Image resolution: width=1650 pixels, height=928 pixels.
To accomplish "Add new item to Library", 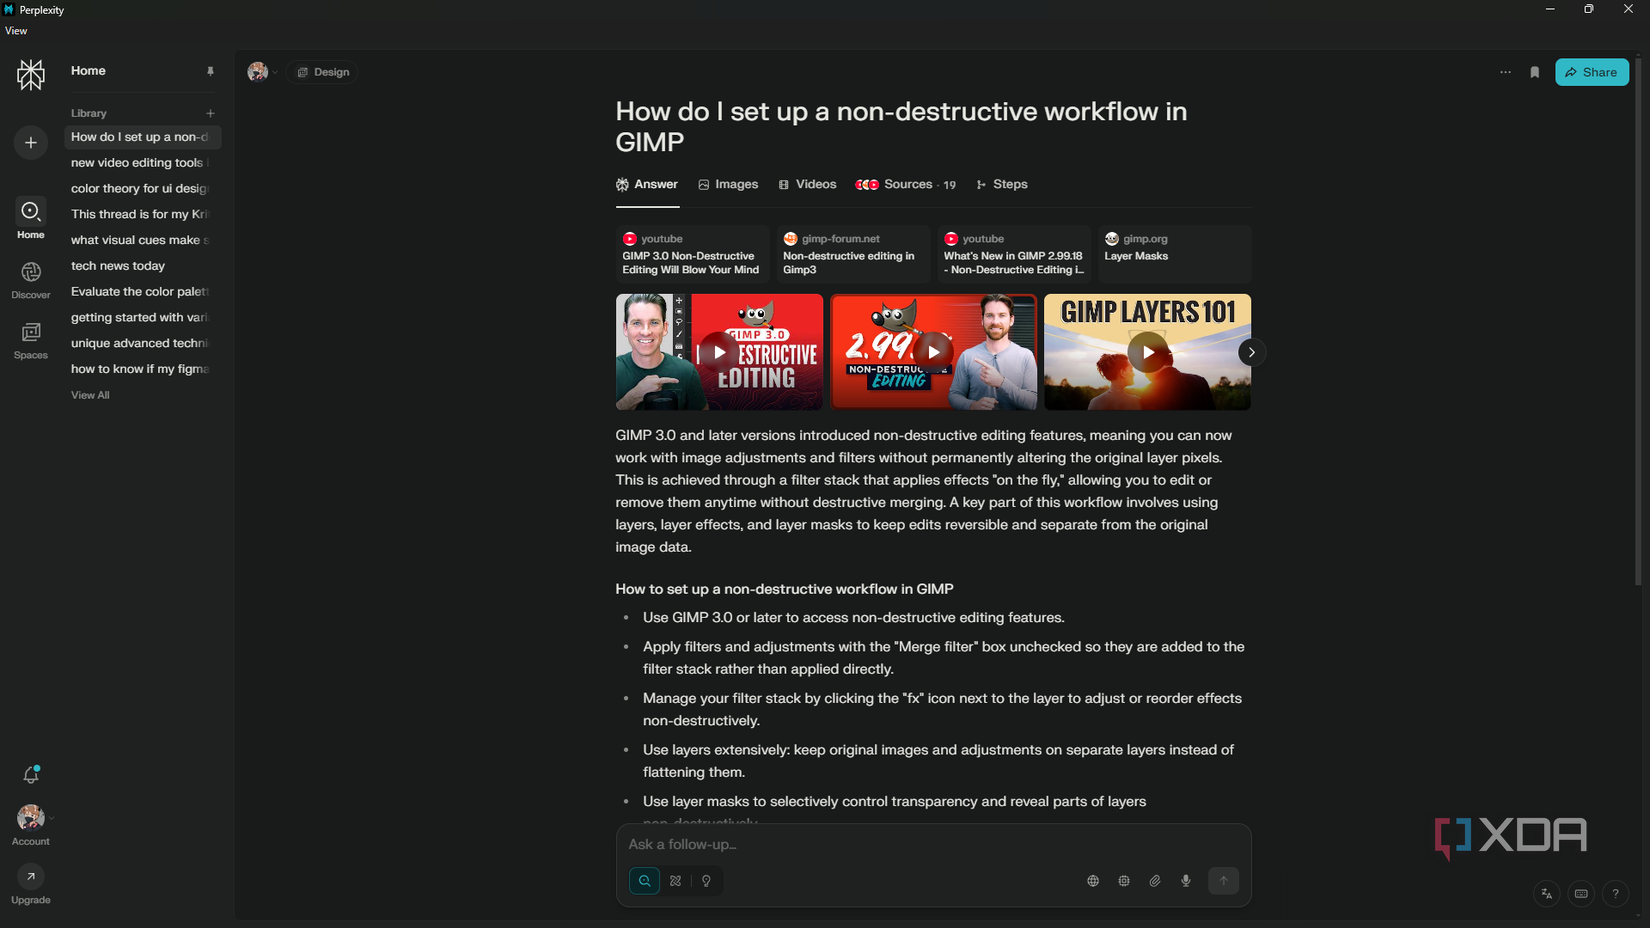I will (x=210, y=113).
